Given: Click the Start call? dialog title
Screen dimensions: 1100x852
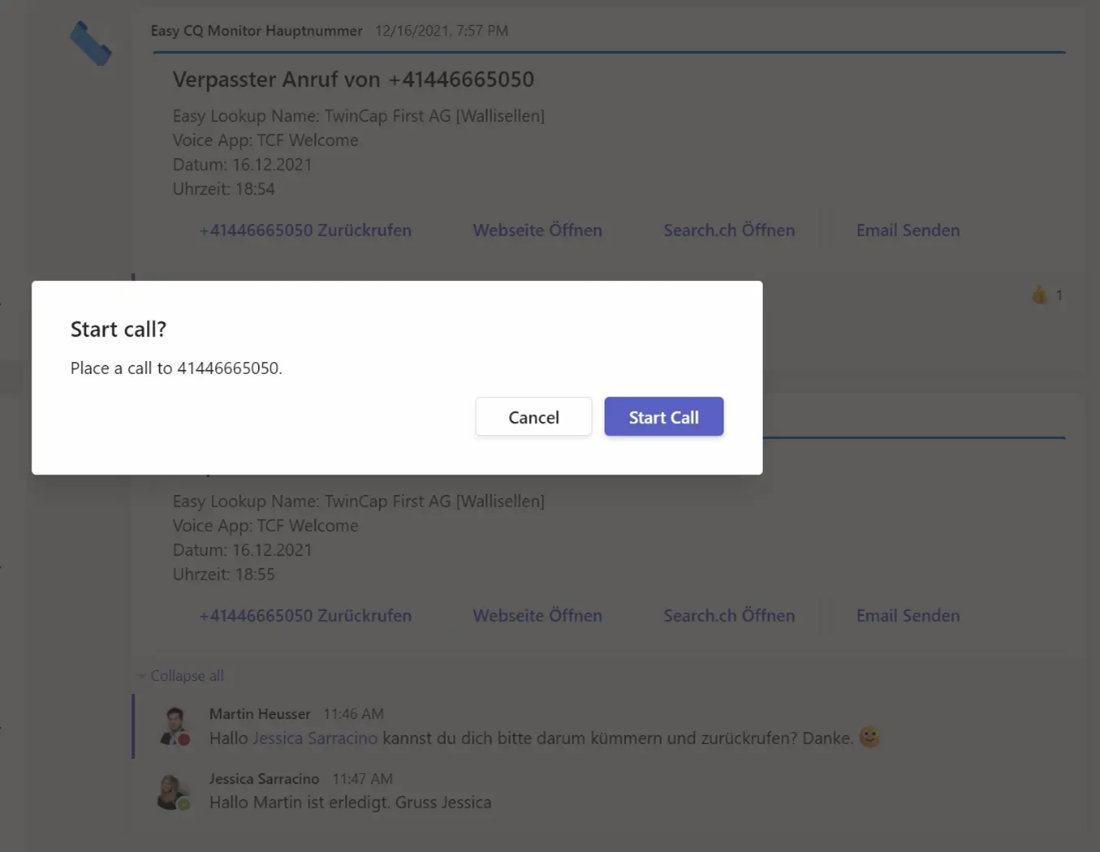Looking at the screenshot, I should (119, 329).
